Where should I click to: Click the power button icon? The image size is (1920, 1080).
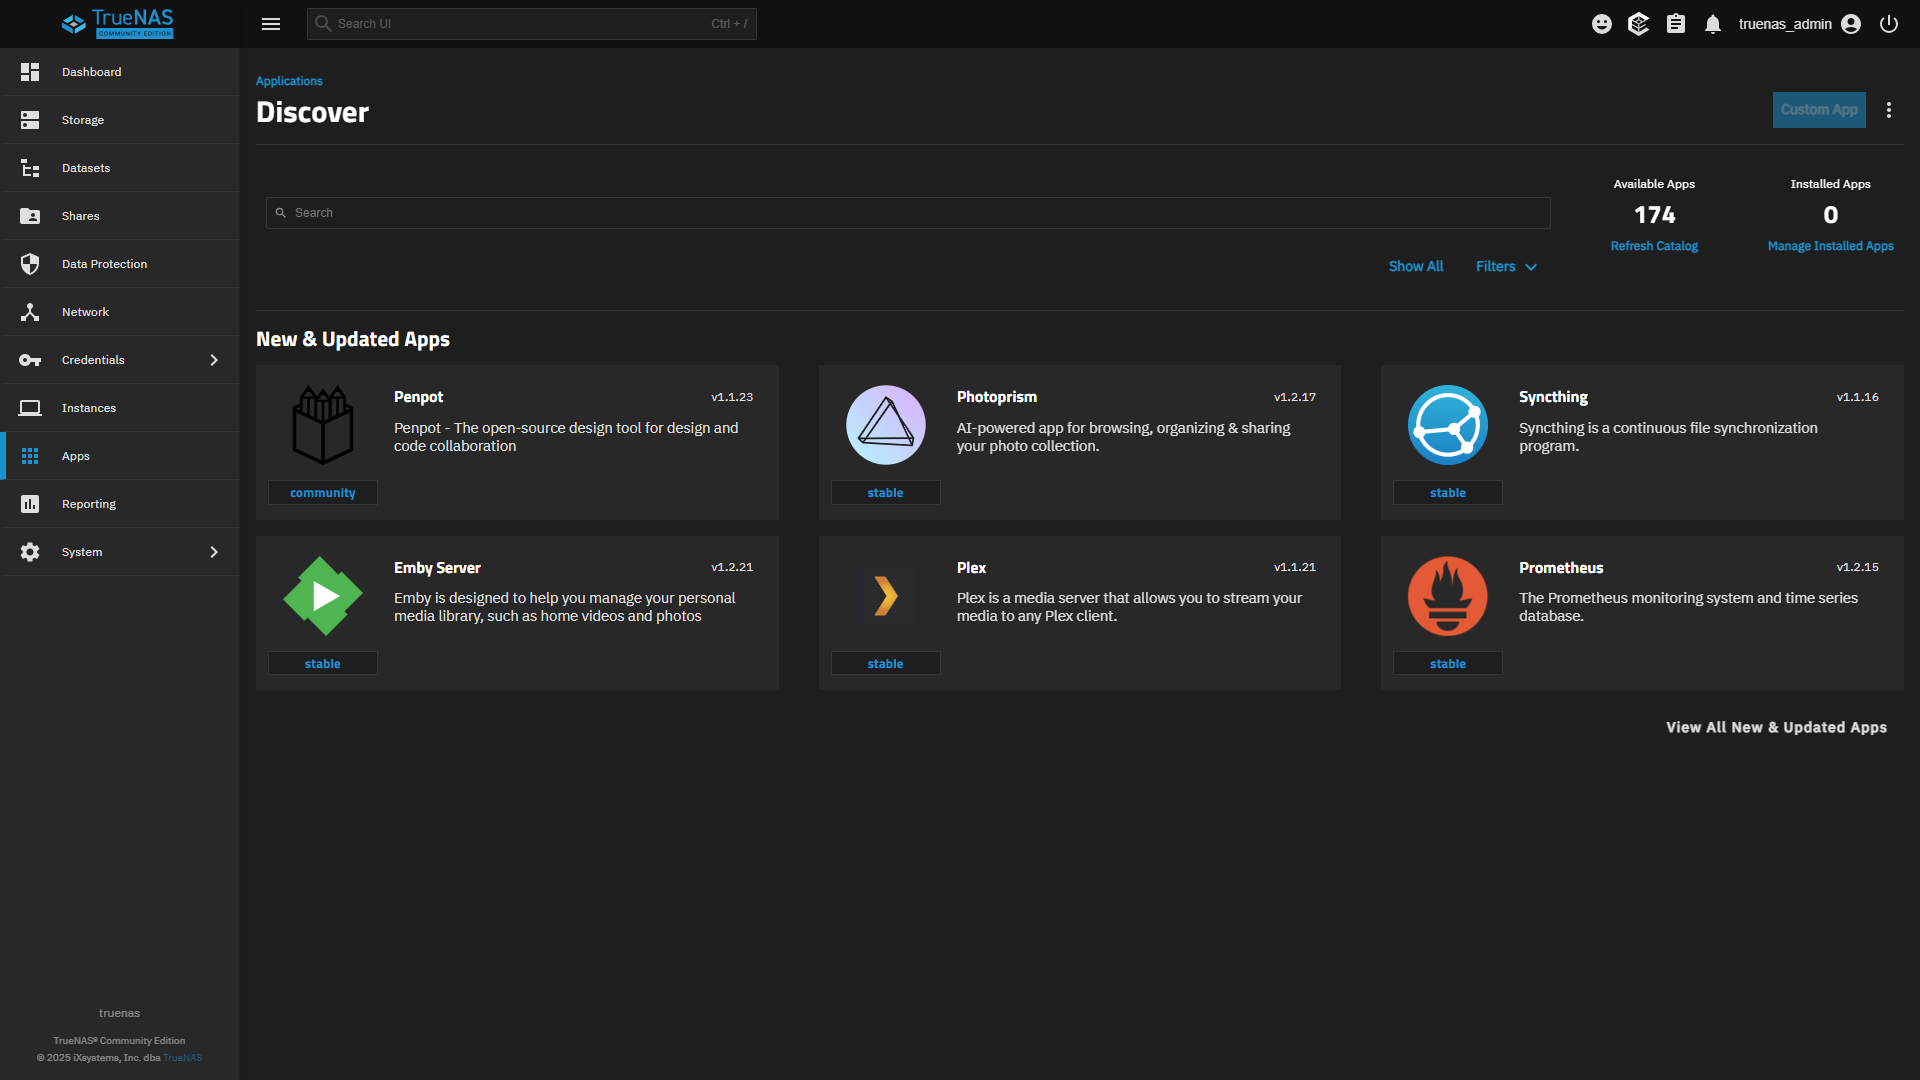coord(1888,24)
